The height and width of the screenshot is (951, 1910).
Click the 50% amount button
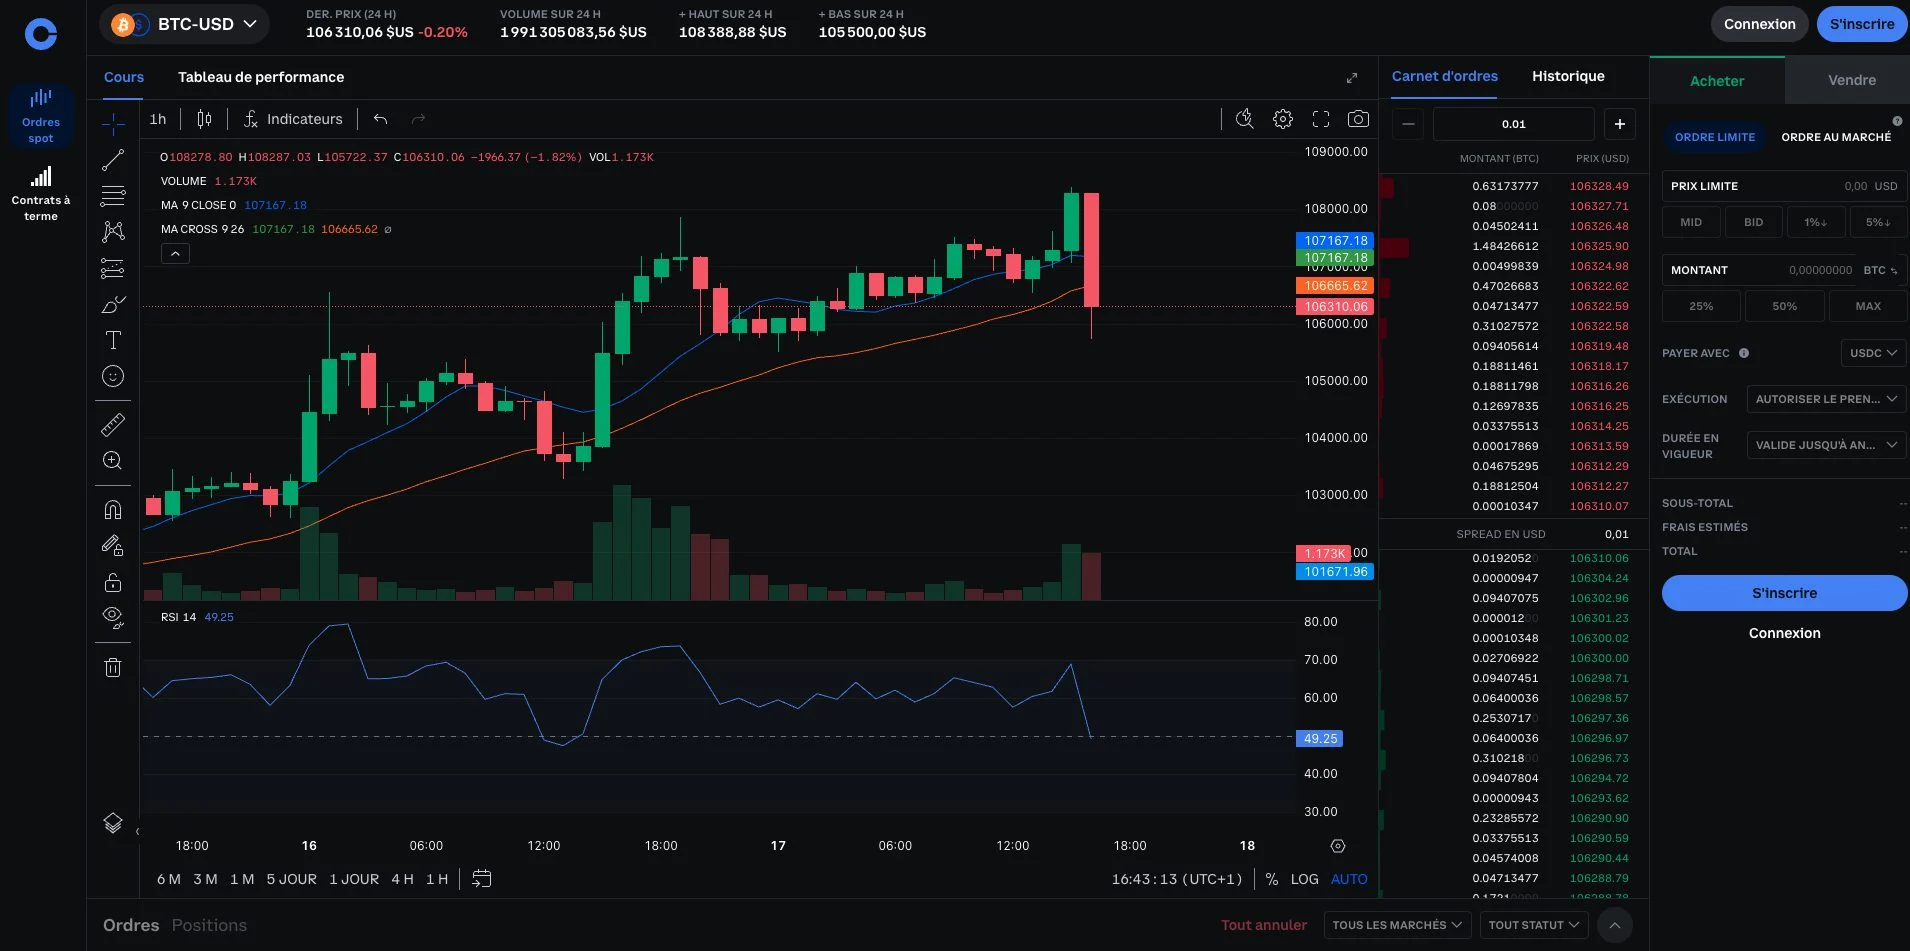pyautogui.click(x=1784, y=306)
